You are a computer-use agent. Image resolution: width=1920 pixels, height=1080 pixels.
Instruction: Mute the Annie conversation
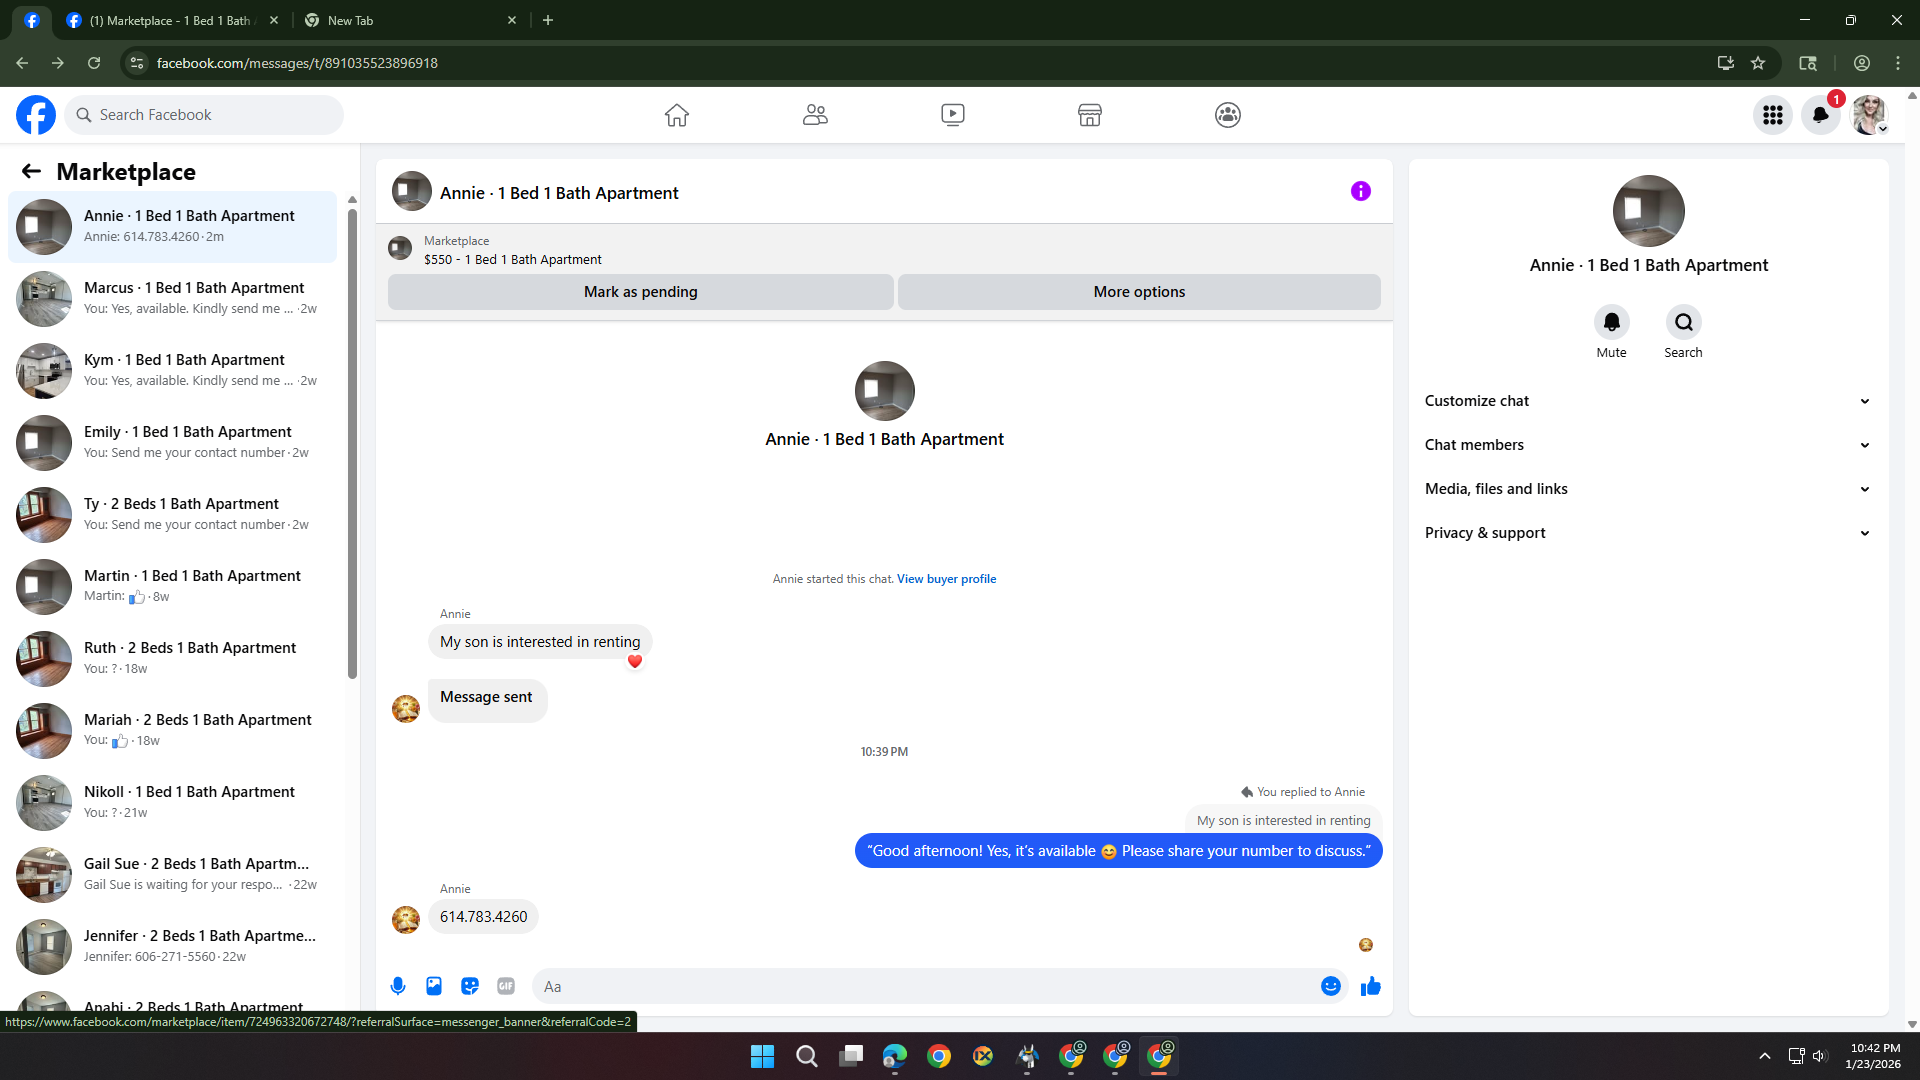pos(1611,322)
